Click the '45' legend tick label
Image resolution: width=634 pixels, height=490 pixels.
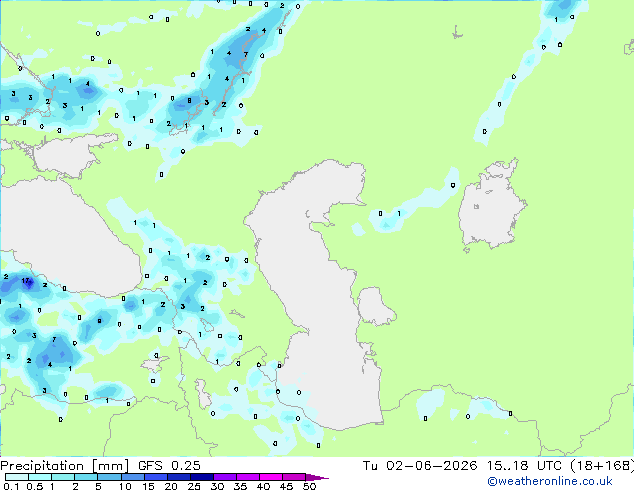click(286, 486)
